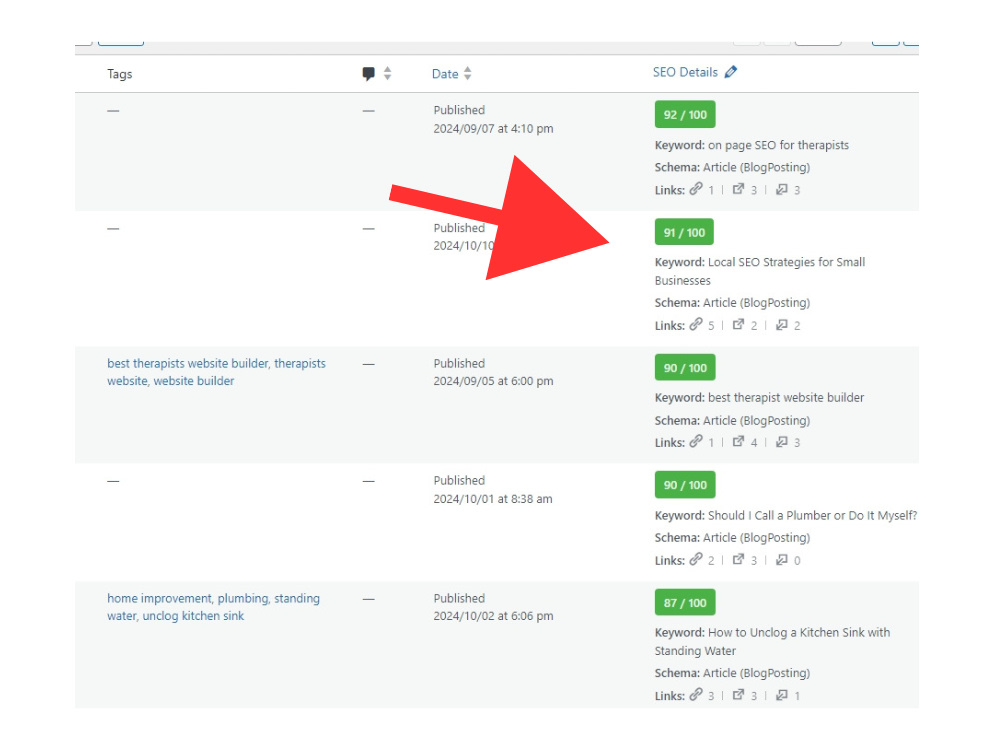Click keyword 'best therapist website builder'

point(786,398)
